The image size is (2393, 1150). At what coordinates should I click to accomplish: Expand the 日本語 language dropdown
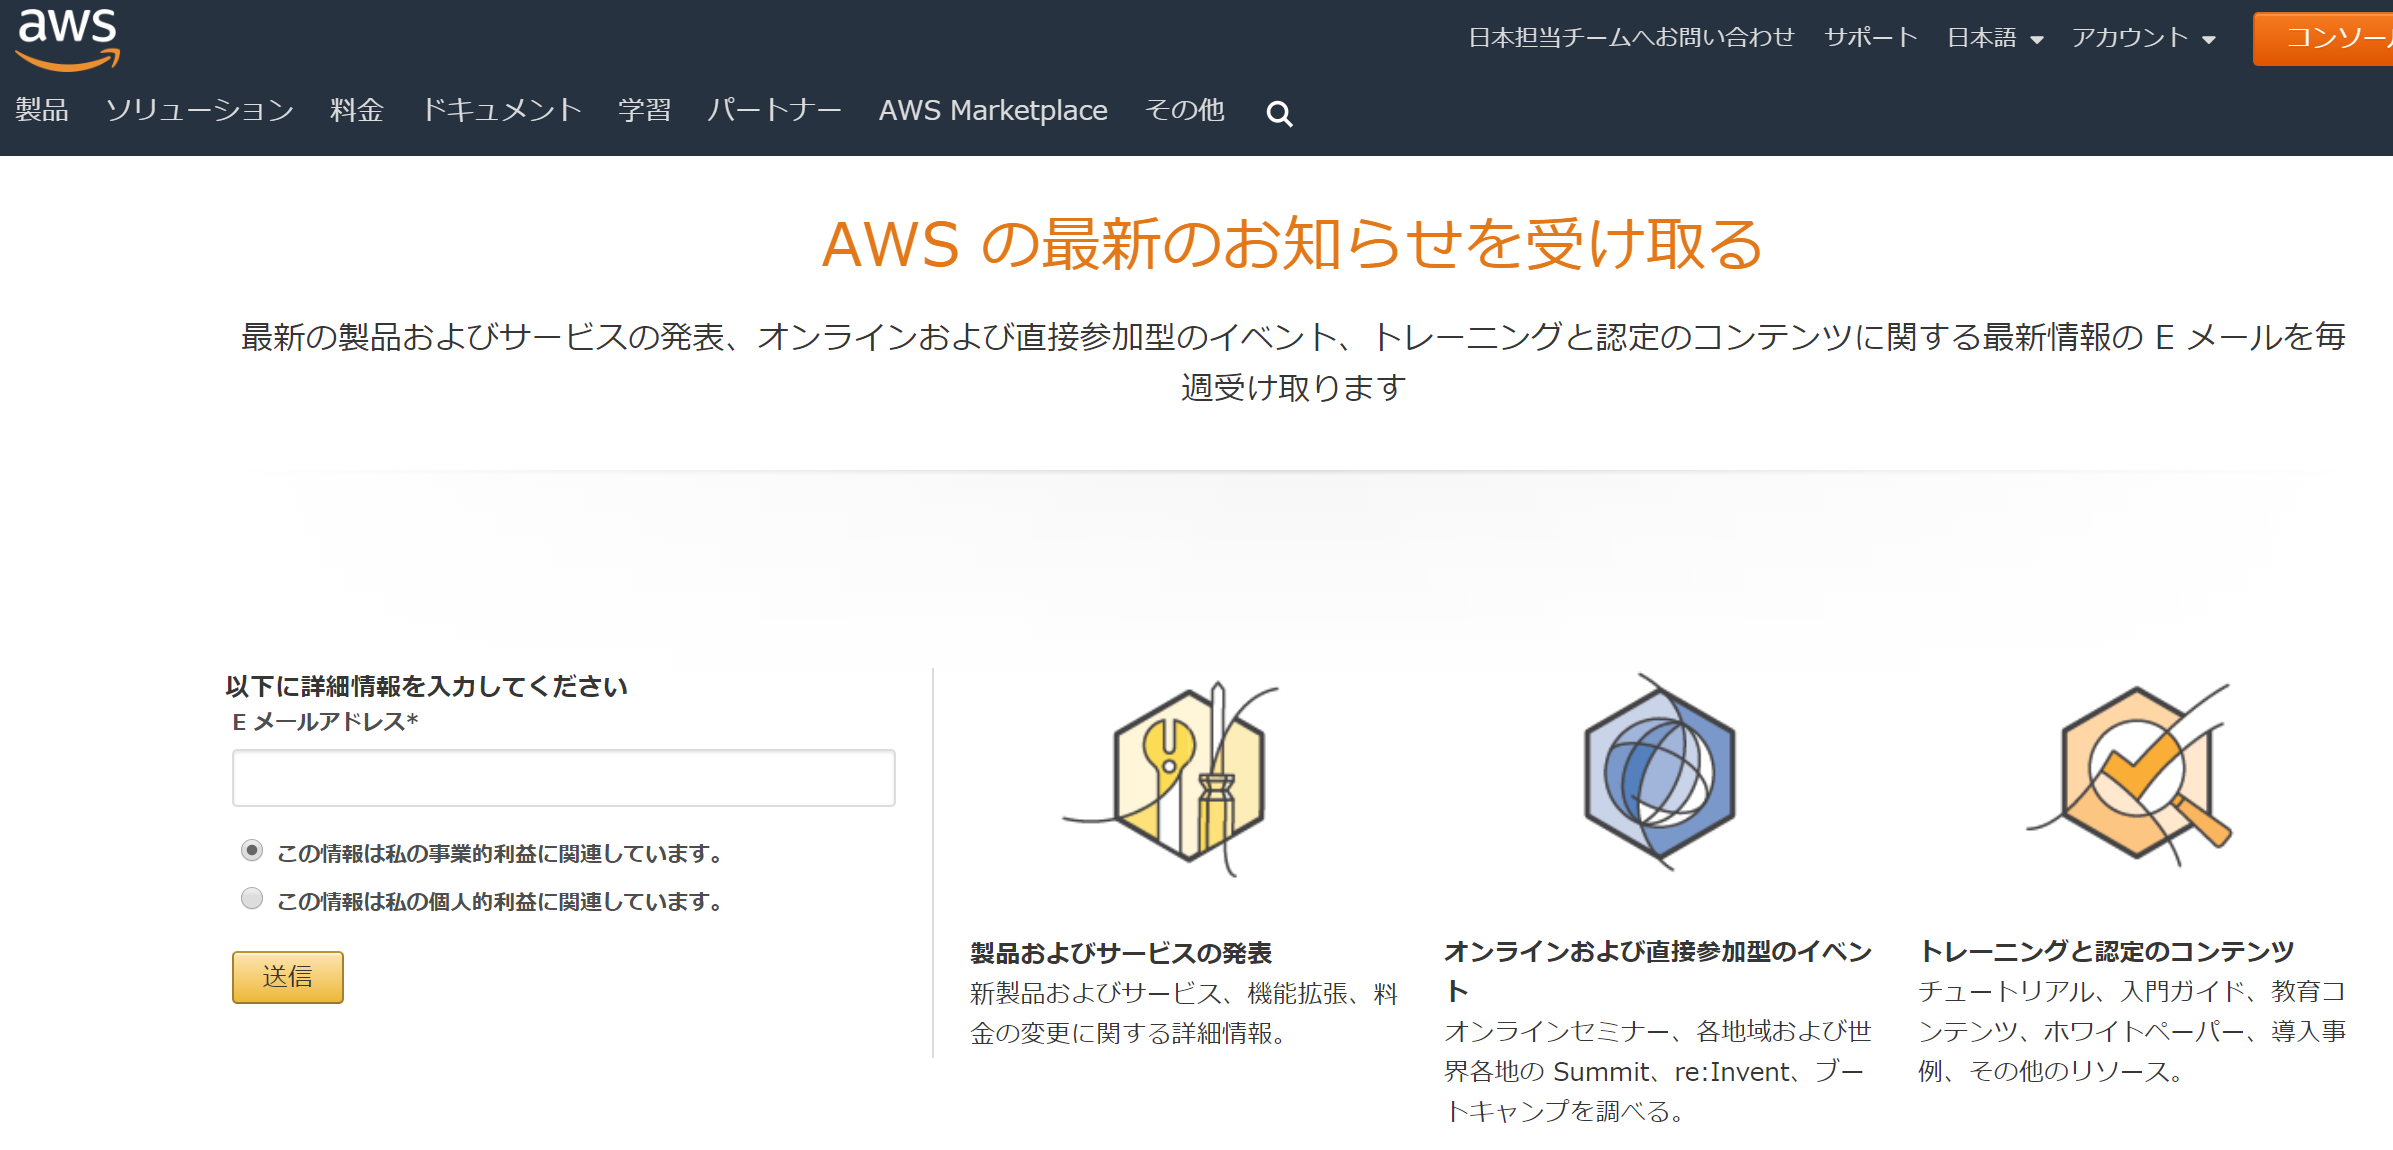coord(1994,38)
